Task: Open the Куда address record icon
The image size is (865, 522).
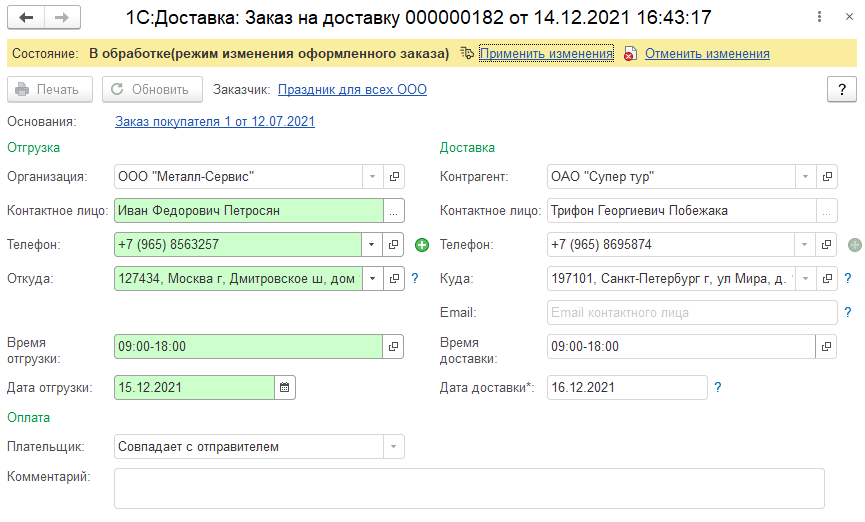Action: [827, 279]
